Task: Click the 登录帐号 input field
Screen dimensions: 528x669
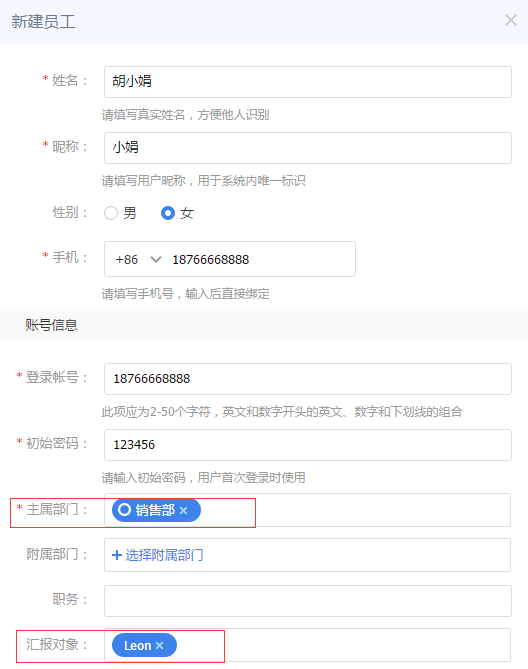Action: coord(308,379)
